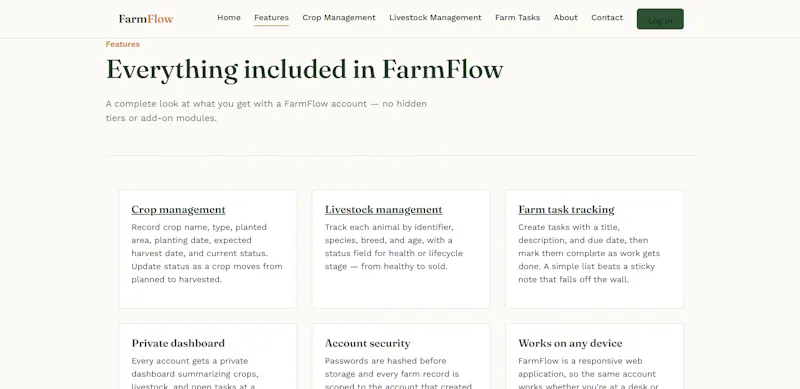Screen dimensions: 800x389
Task: Click the Log in button
Action: (660, 19)
